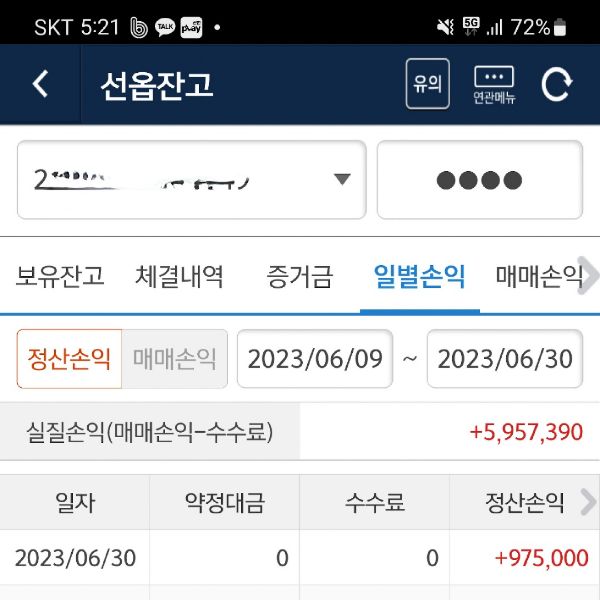Go to the 증거금 tab
The height and width of the screenshot is (600, 600).
click(x=300, y=276)
